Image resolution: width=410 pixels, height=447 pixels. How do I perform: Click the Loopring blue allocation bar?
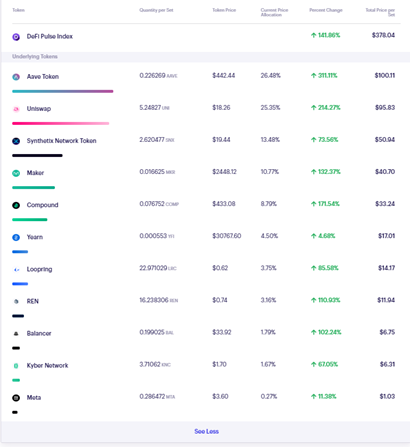click(x=20, y=284)
